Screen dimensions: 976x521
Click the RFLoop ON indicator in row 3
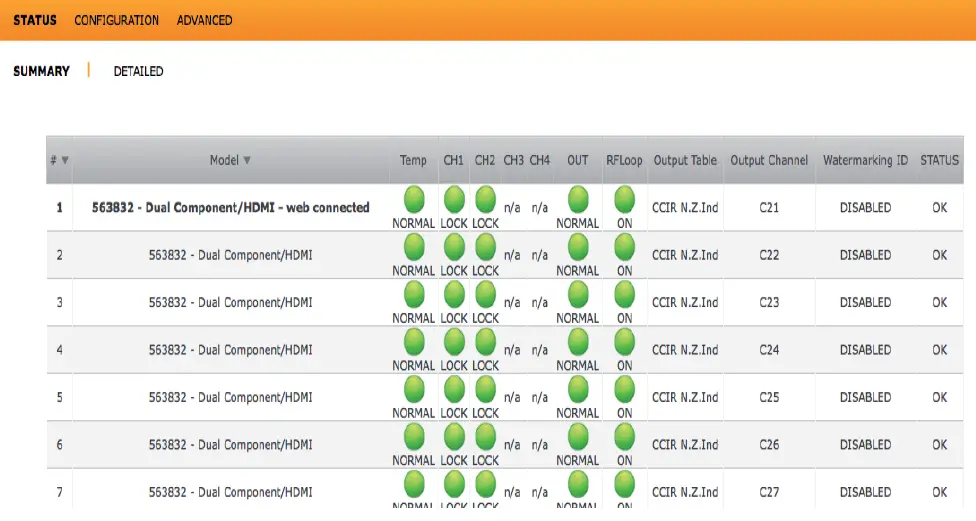click(624, 294)
